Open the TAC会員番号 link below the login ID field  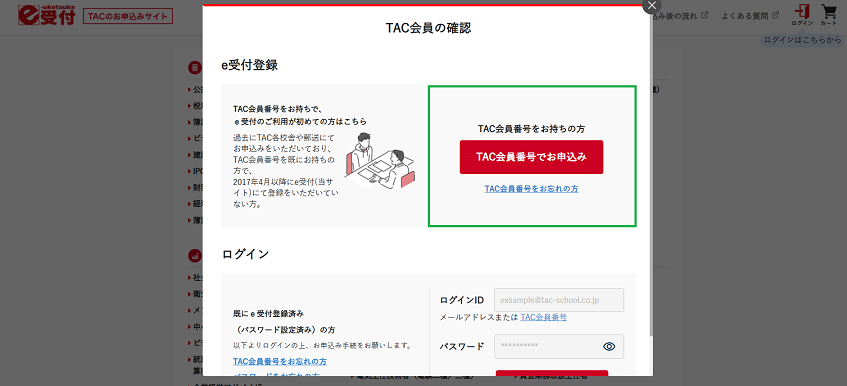543,317
